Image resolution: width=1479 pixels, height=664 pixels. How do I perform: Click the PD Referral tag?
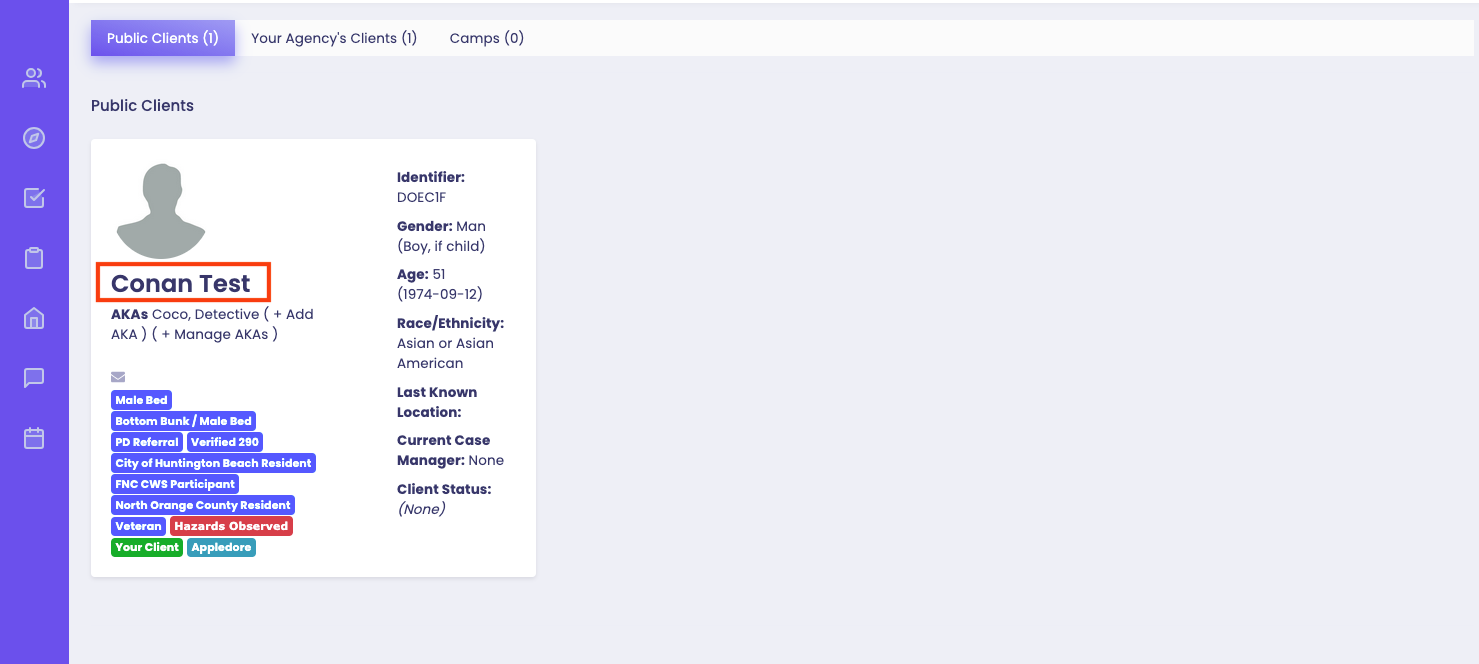(147, 442)
